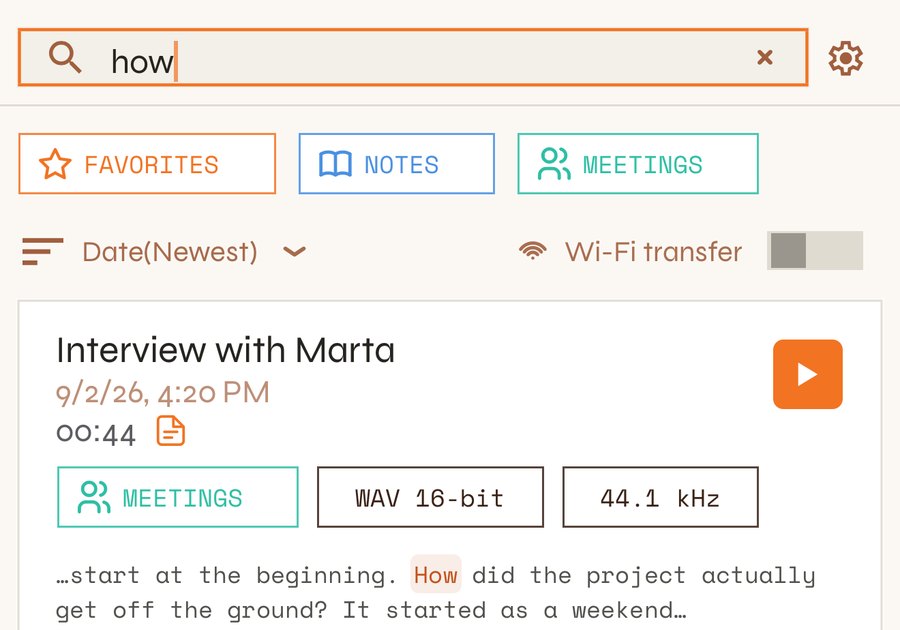900x630 pixels.
Task: Click the Meetings tag on Marta recording
Action: [178, 497]
